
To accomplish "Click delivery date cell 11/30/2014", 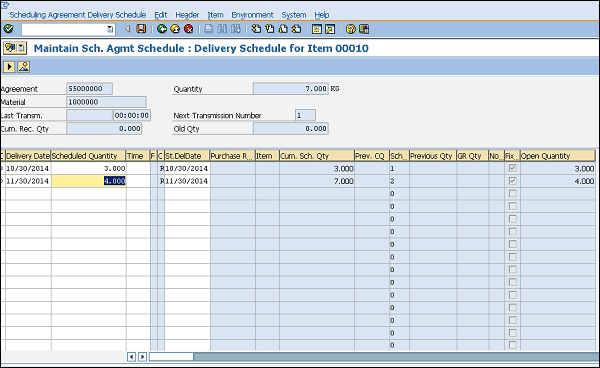I will pos(28,181).
